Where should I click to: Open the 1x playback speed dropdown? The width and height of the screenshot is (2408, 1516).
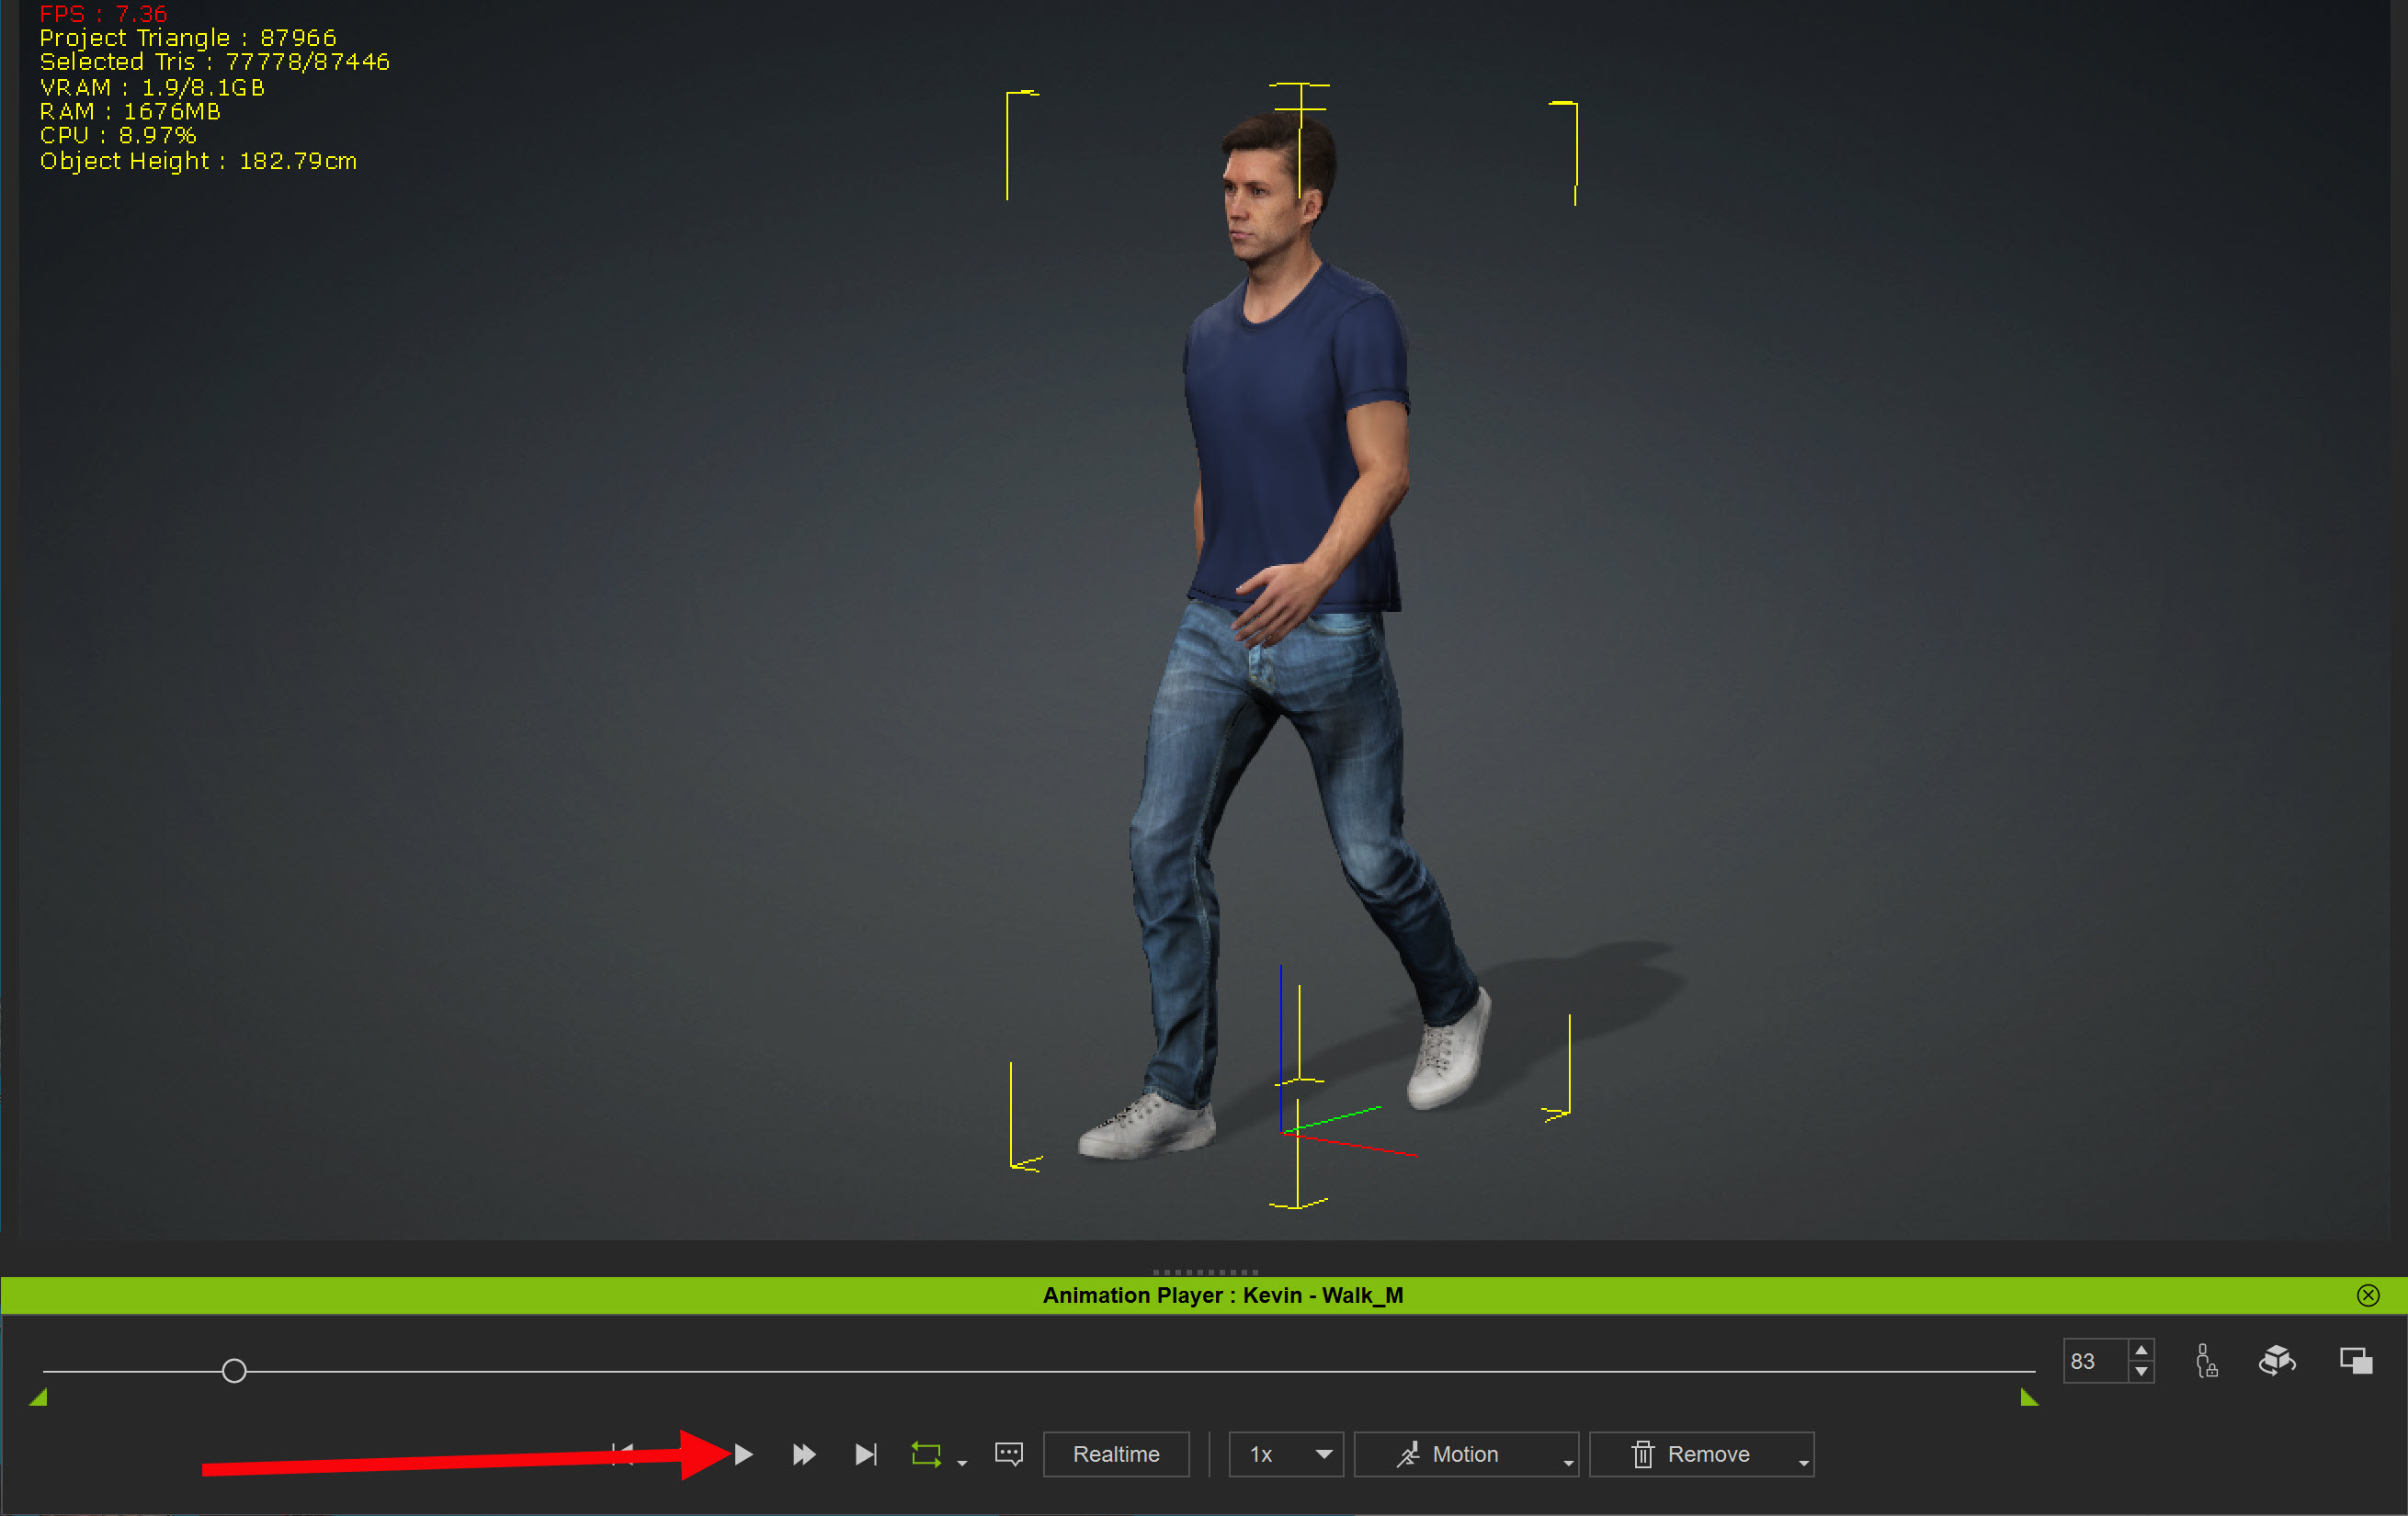click(x=1284, y=1454)
